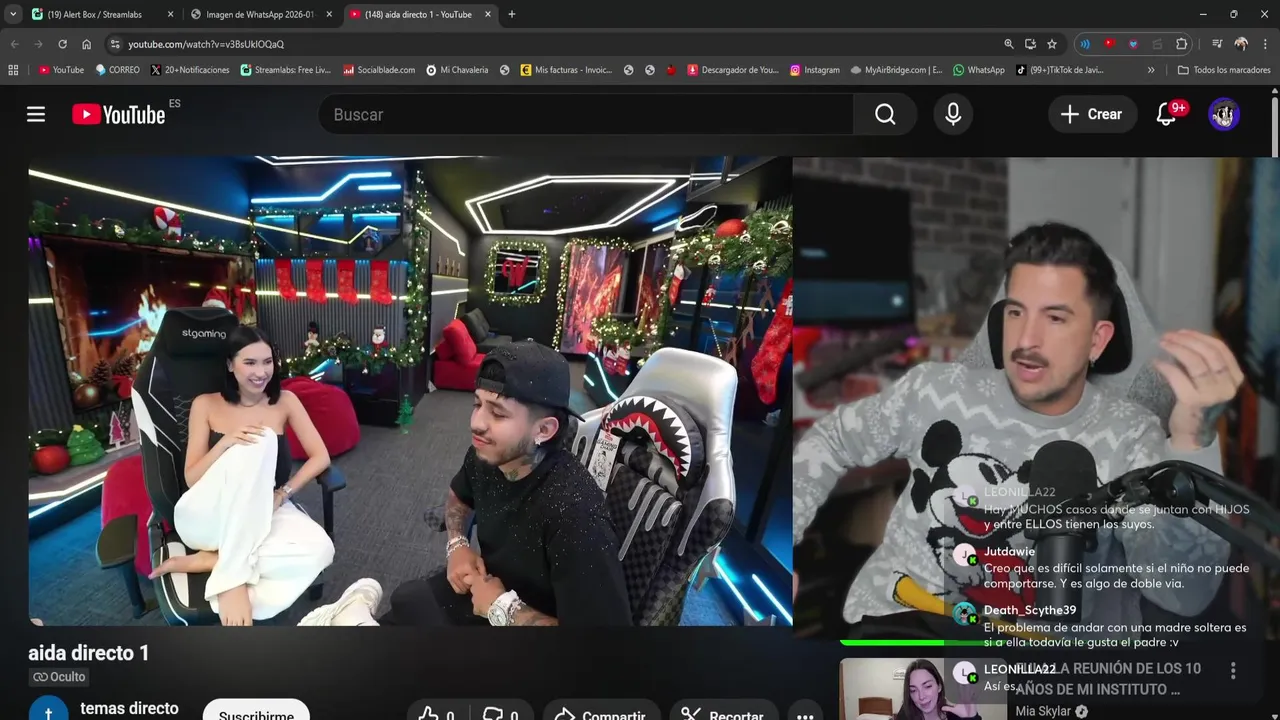
Task: Open options for the recommended video
Action: tap(1233, 671)
